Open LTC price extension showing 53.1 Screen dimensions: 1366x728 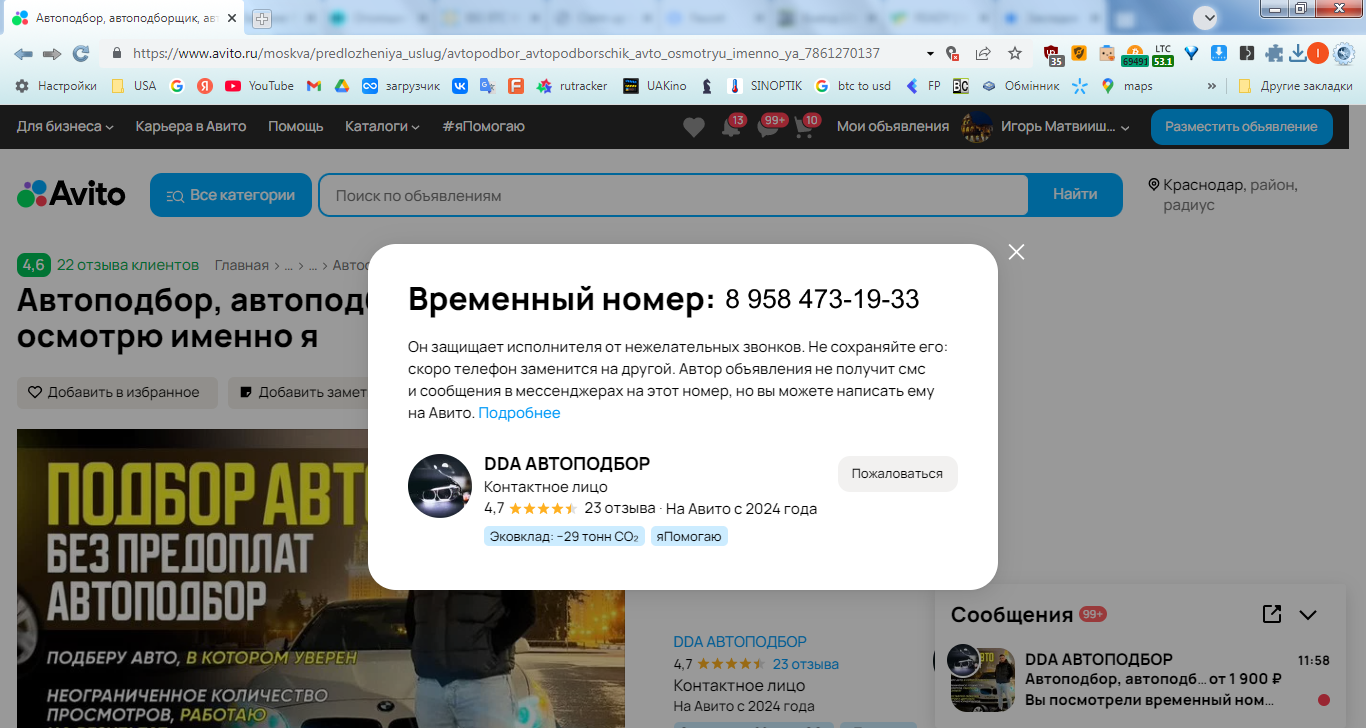coord(1163,54)
